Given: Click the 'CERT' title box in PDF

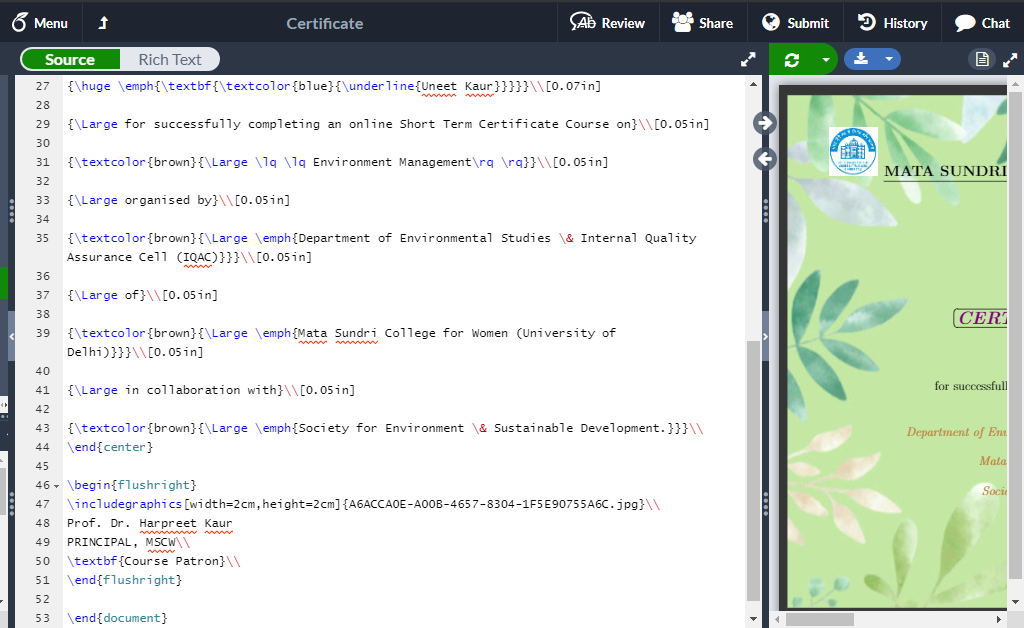Looking at the screenshot, I should (x=980, y=318).
